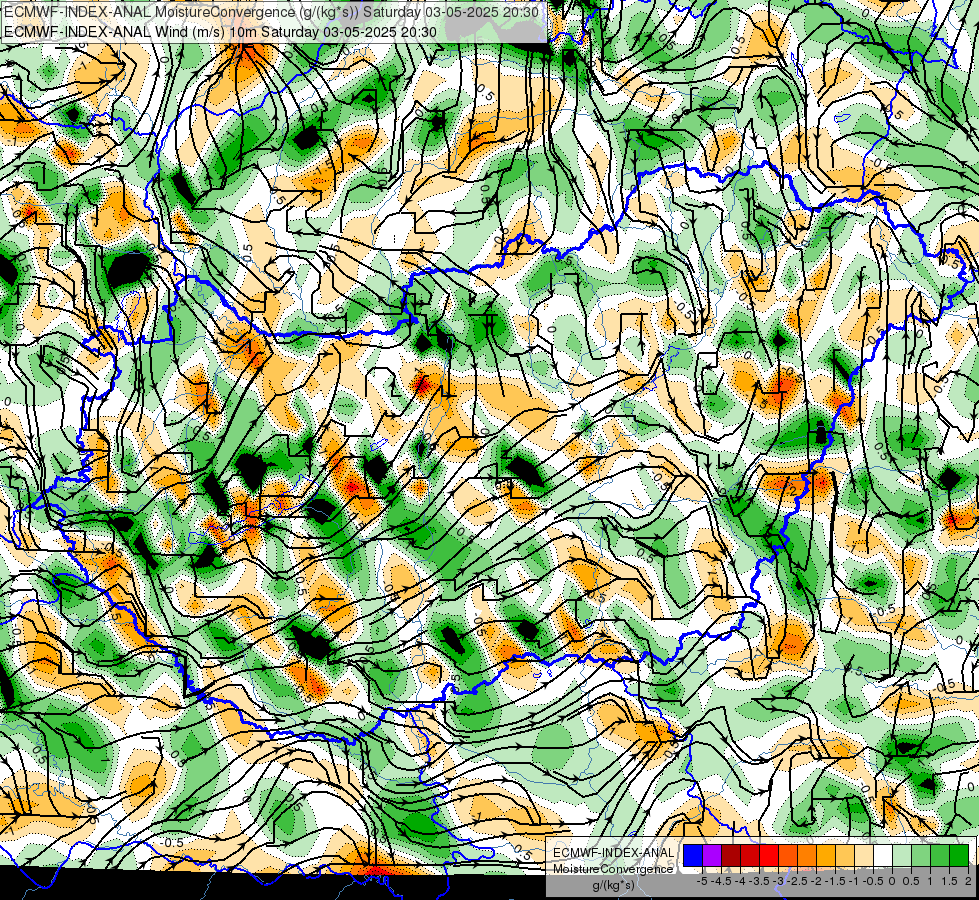Pick the darkest green swatch ending at 2
The height and width of the screenshot is (900, 979).
coord(959,856)
